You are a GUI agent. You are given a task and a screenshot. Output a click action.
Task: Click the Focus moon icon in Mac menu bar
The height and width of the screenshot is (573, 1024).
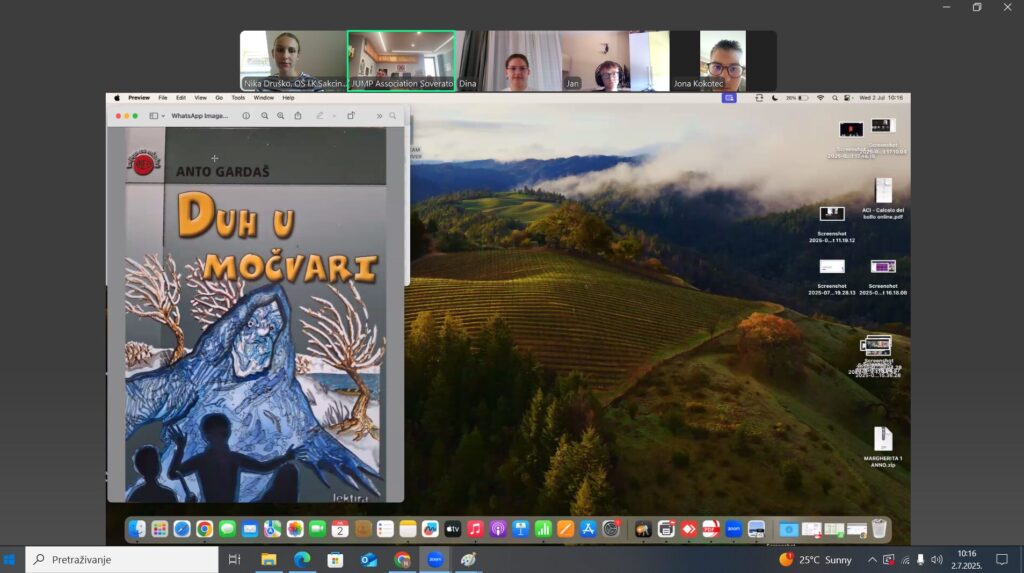point(775,98)
